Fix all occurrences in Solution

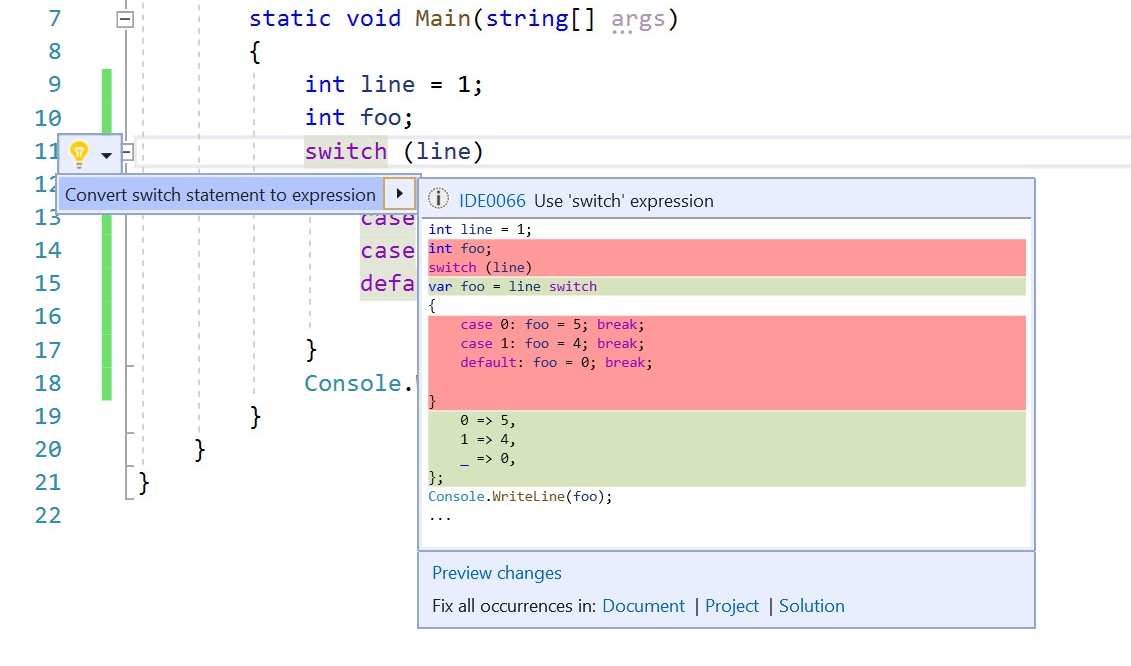point(811,606)
